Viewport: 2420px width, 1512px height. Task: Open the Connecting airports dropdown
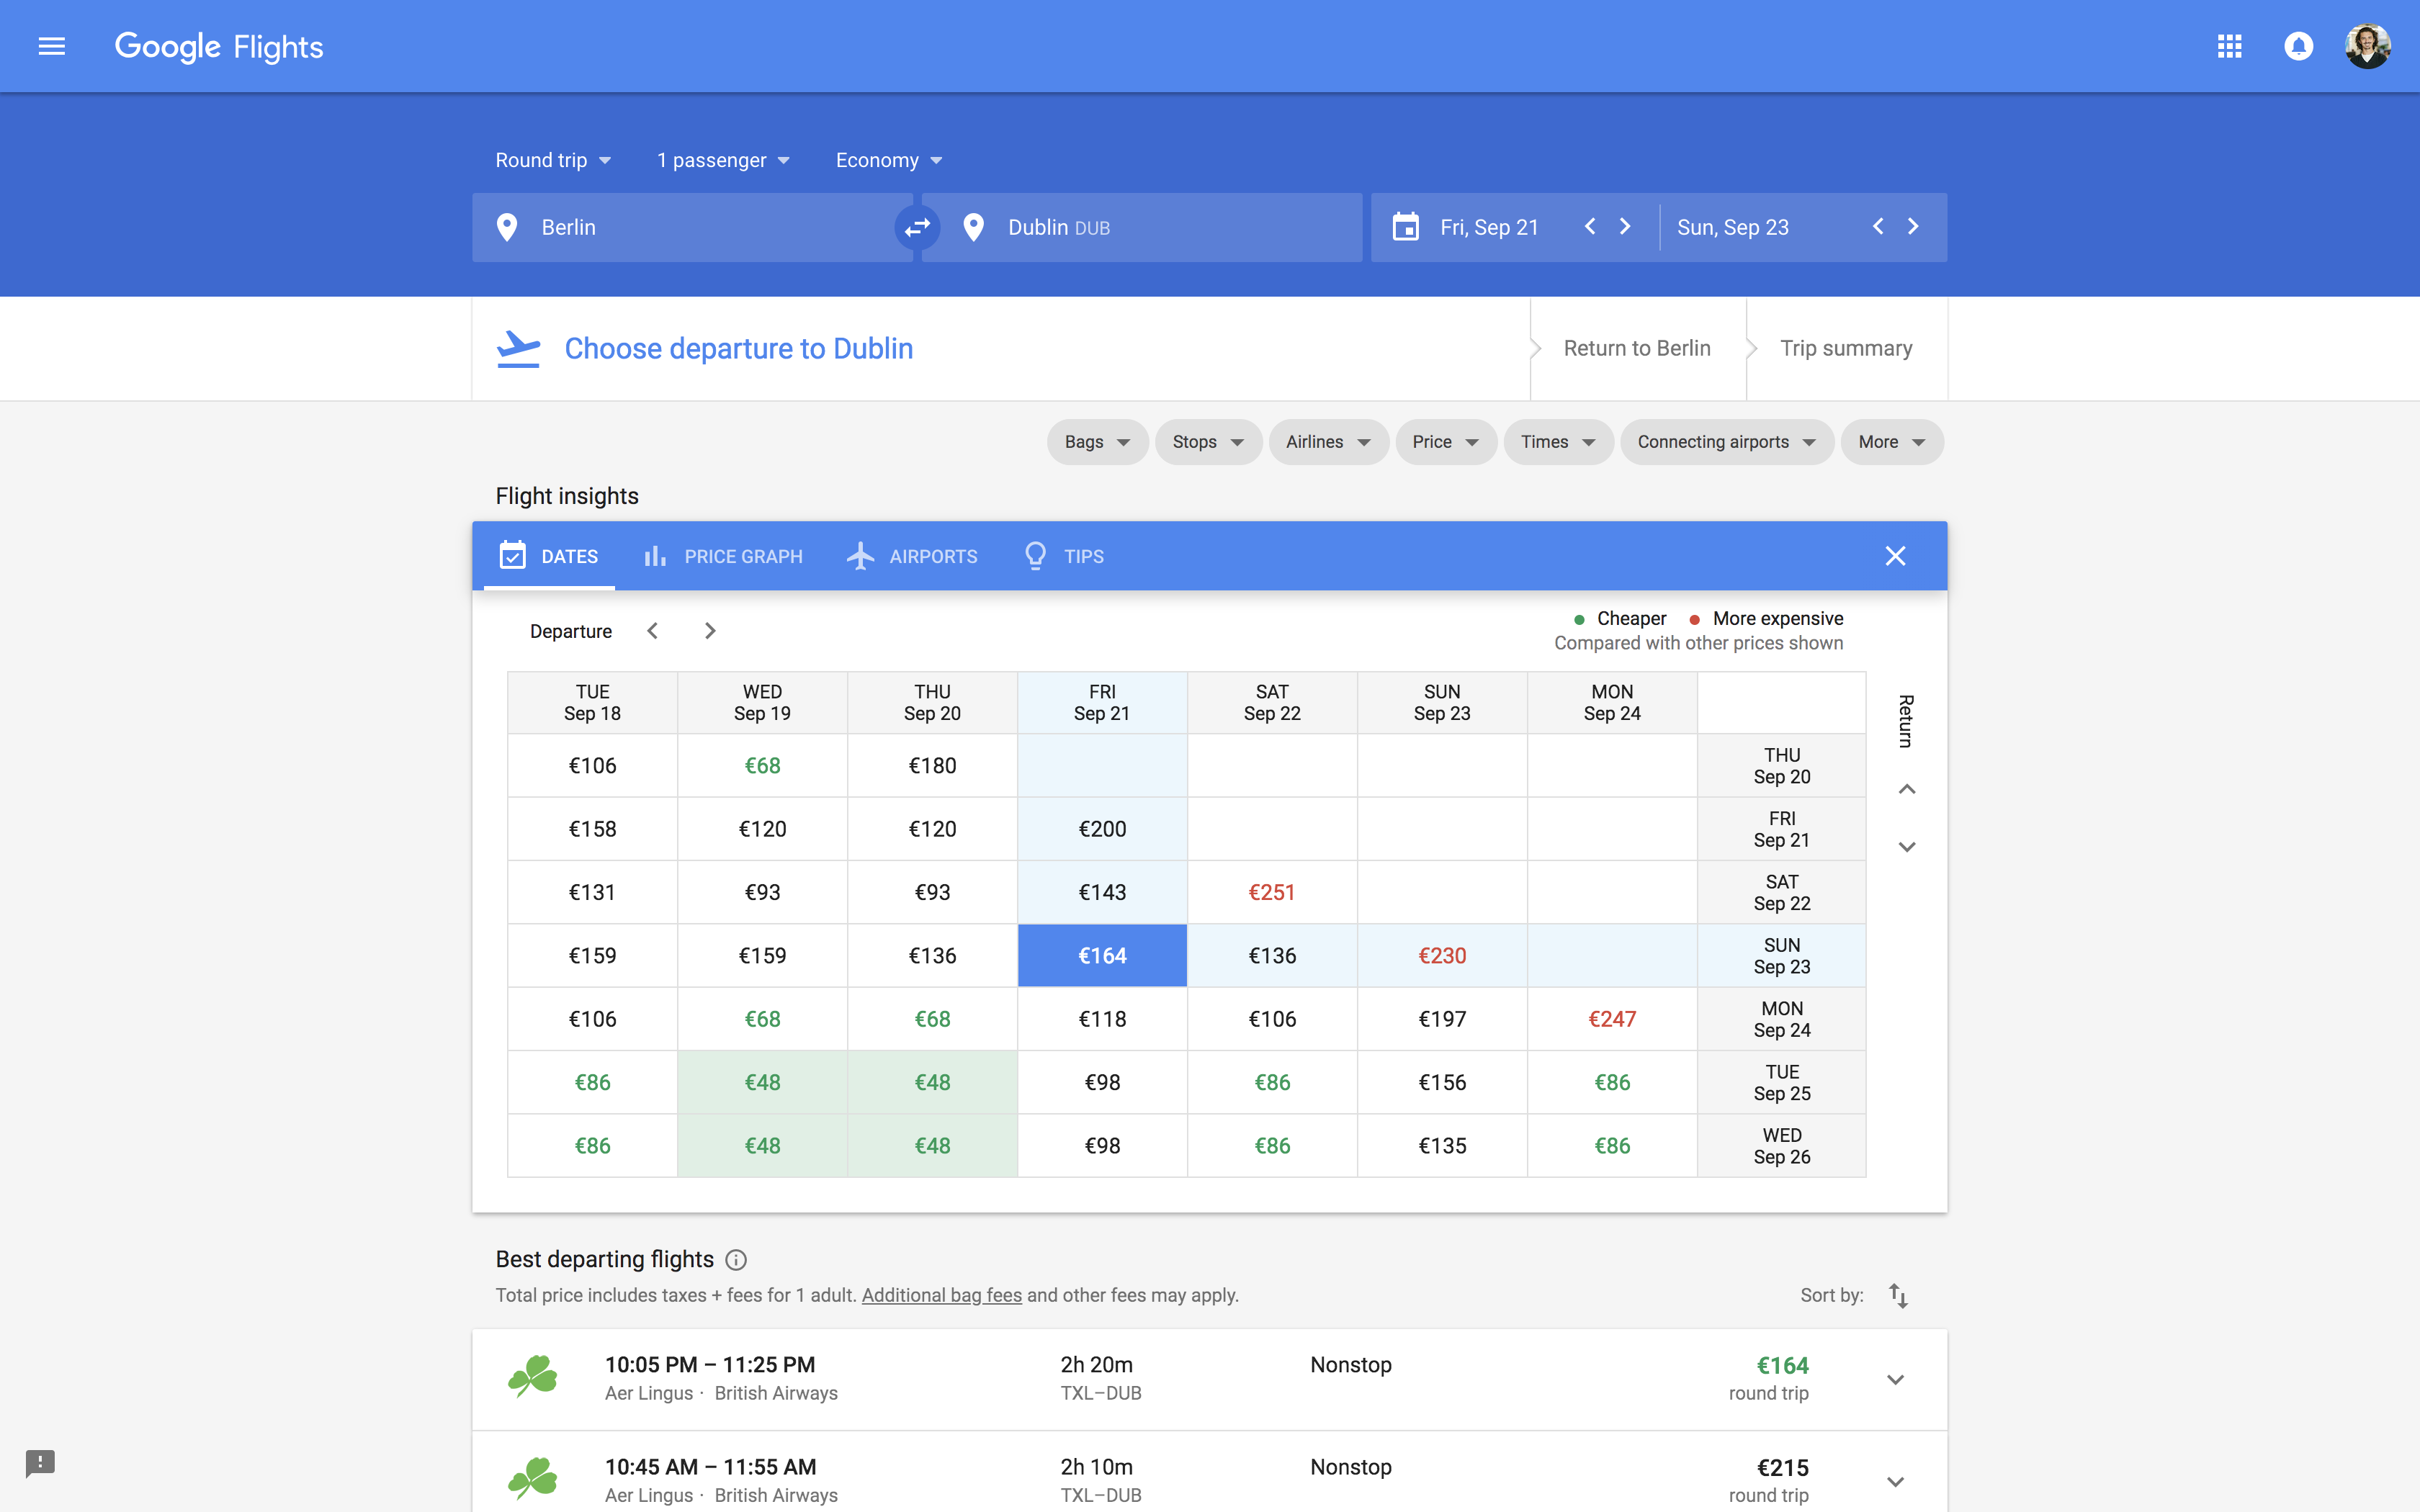[1726, 441]
